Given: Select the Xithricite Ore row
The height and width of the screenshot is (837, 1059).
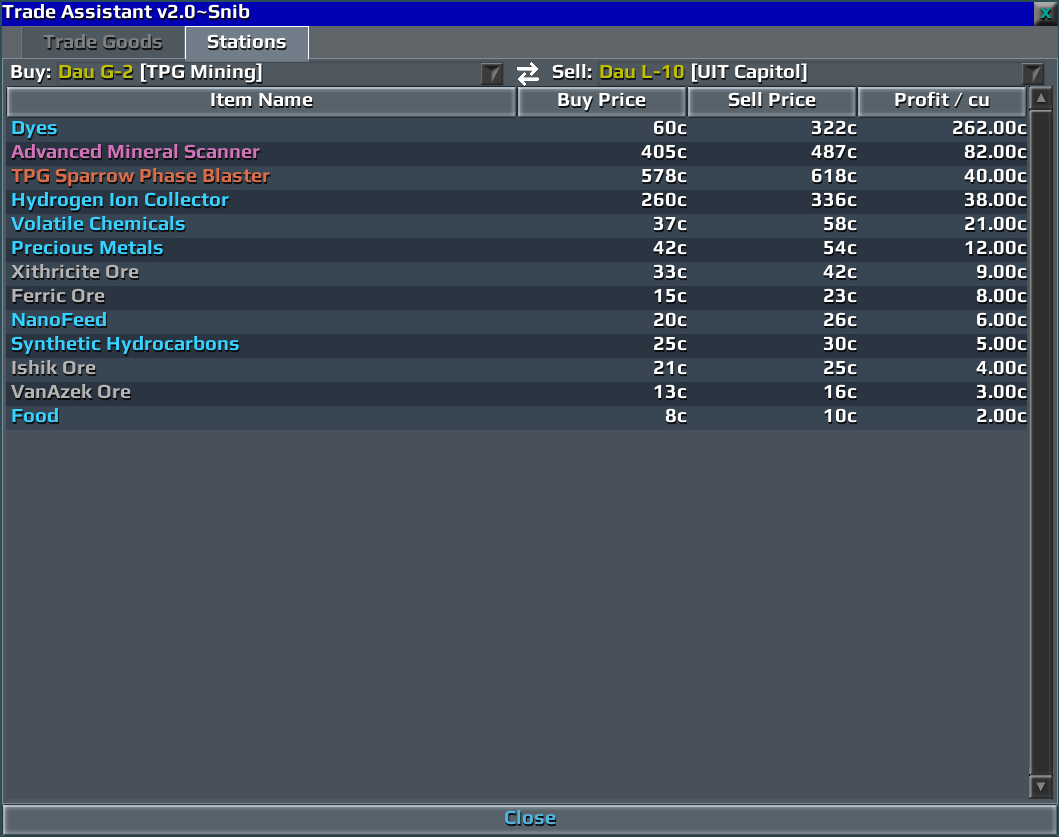Looking at the screenshot, I should 517,272.
